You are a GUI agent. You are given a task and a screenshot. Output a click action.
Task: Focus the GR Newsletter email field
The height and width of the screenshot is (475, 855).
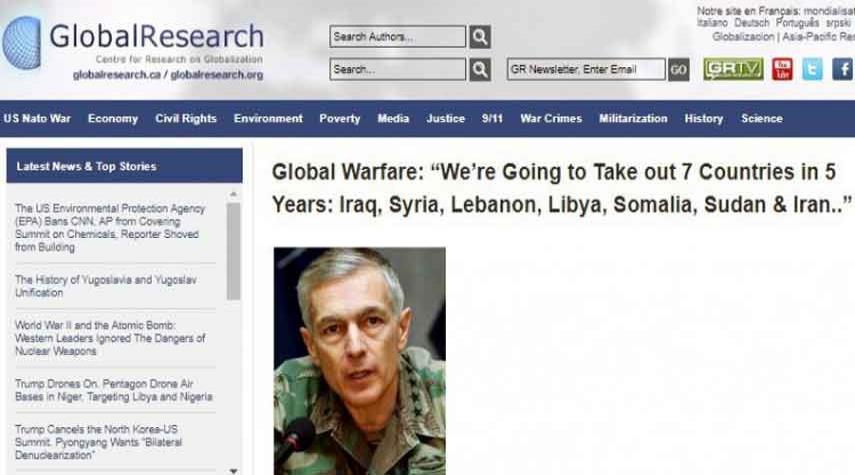click(x=586, y=69)
